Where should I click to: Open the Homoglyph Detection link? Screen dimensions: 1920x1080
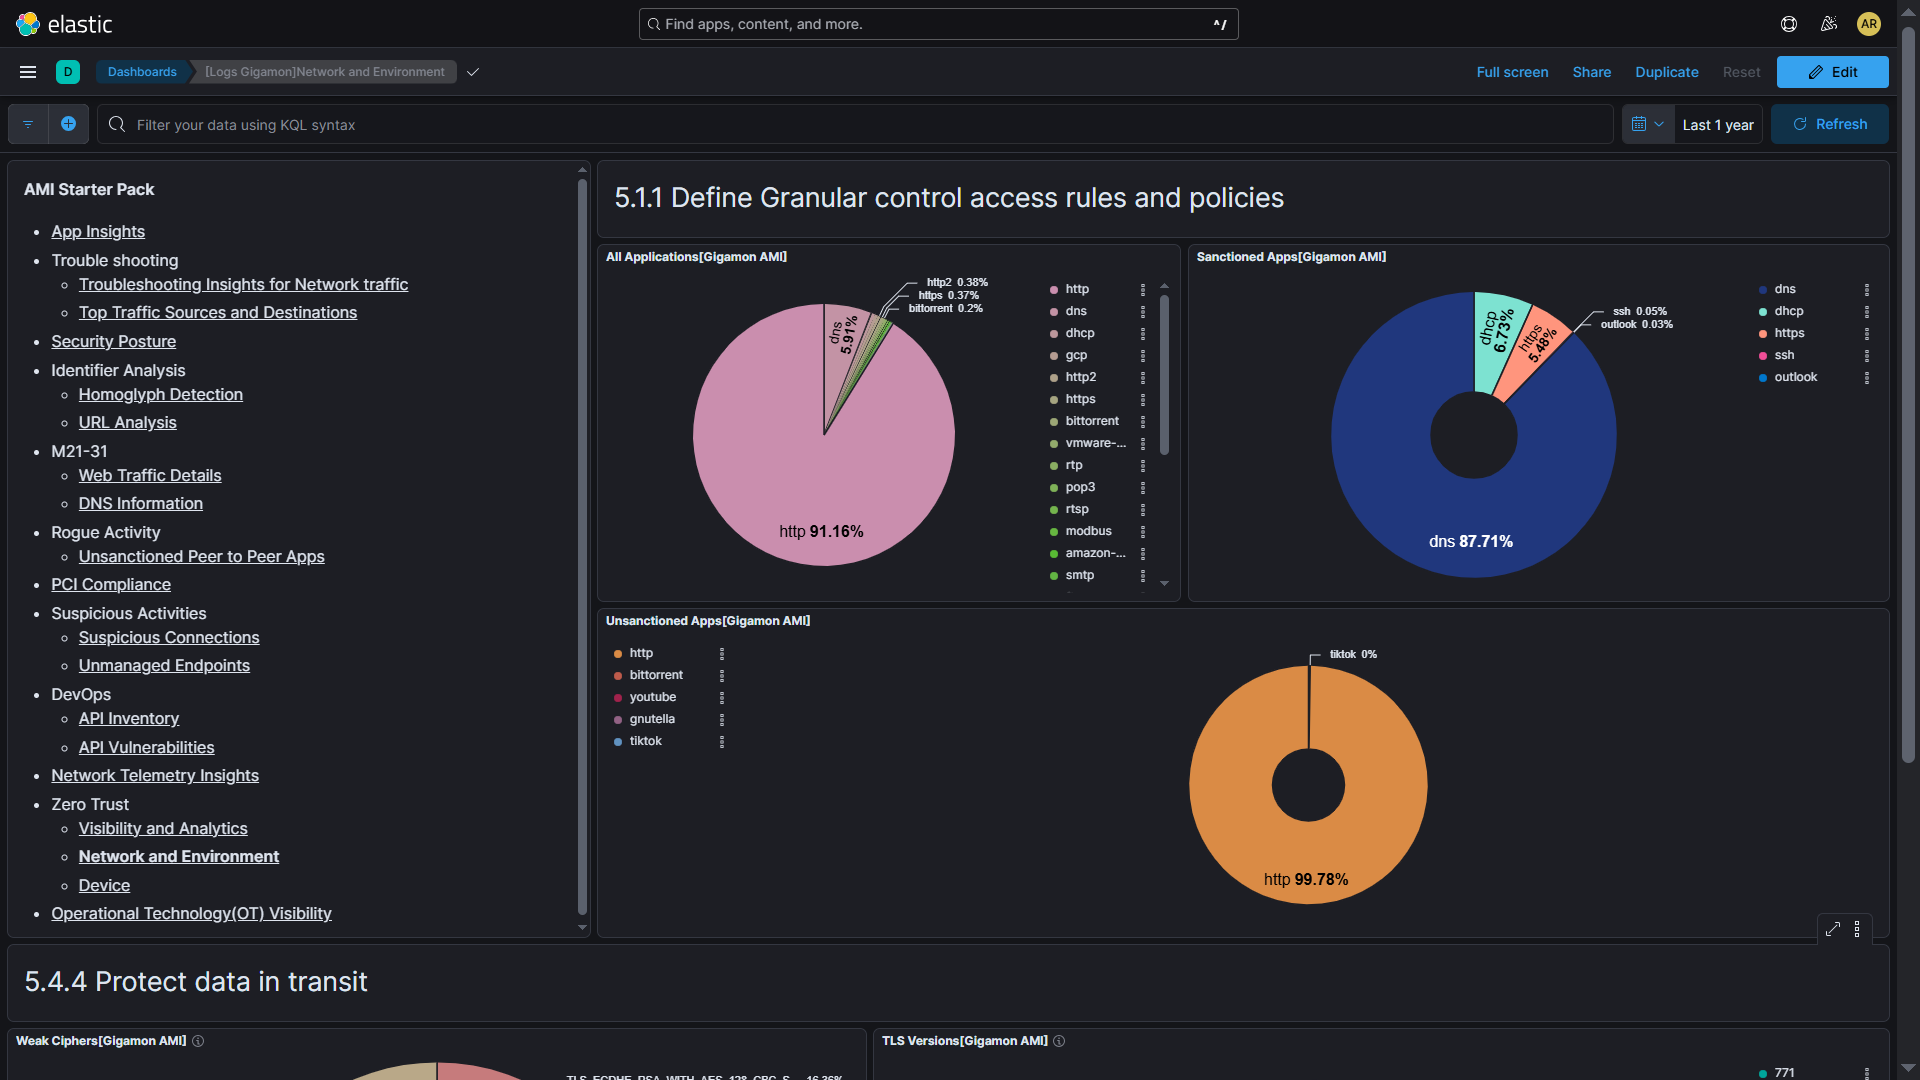tap(160, 394)
